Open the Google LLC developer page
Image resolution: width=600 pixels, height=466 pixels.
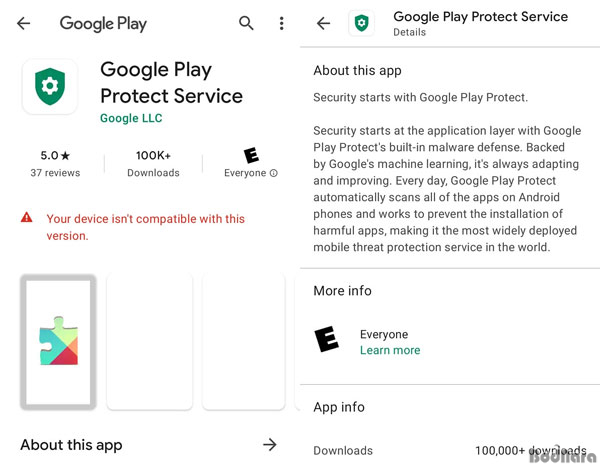click(x=131, y=118)
